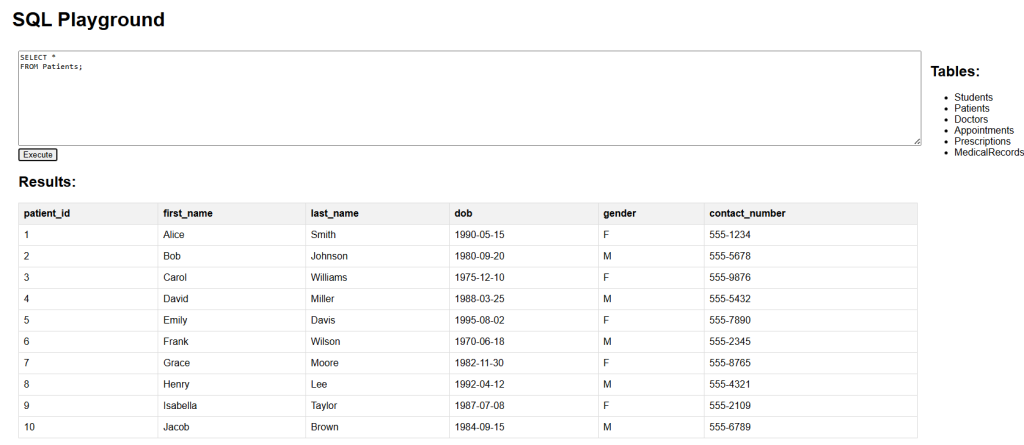Grab the textarea resize handle corner
Screen dimensions: 1024x445
tap(917, 141)
